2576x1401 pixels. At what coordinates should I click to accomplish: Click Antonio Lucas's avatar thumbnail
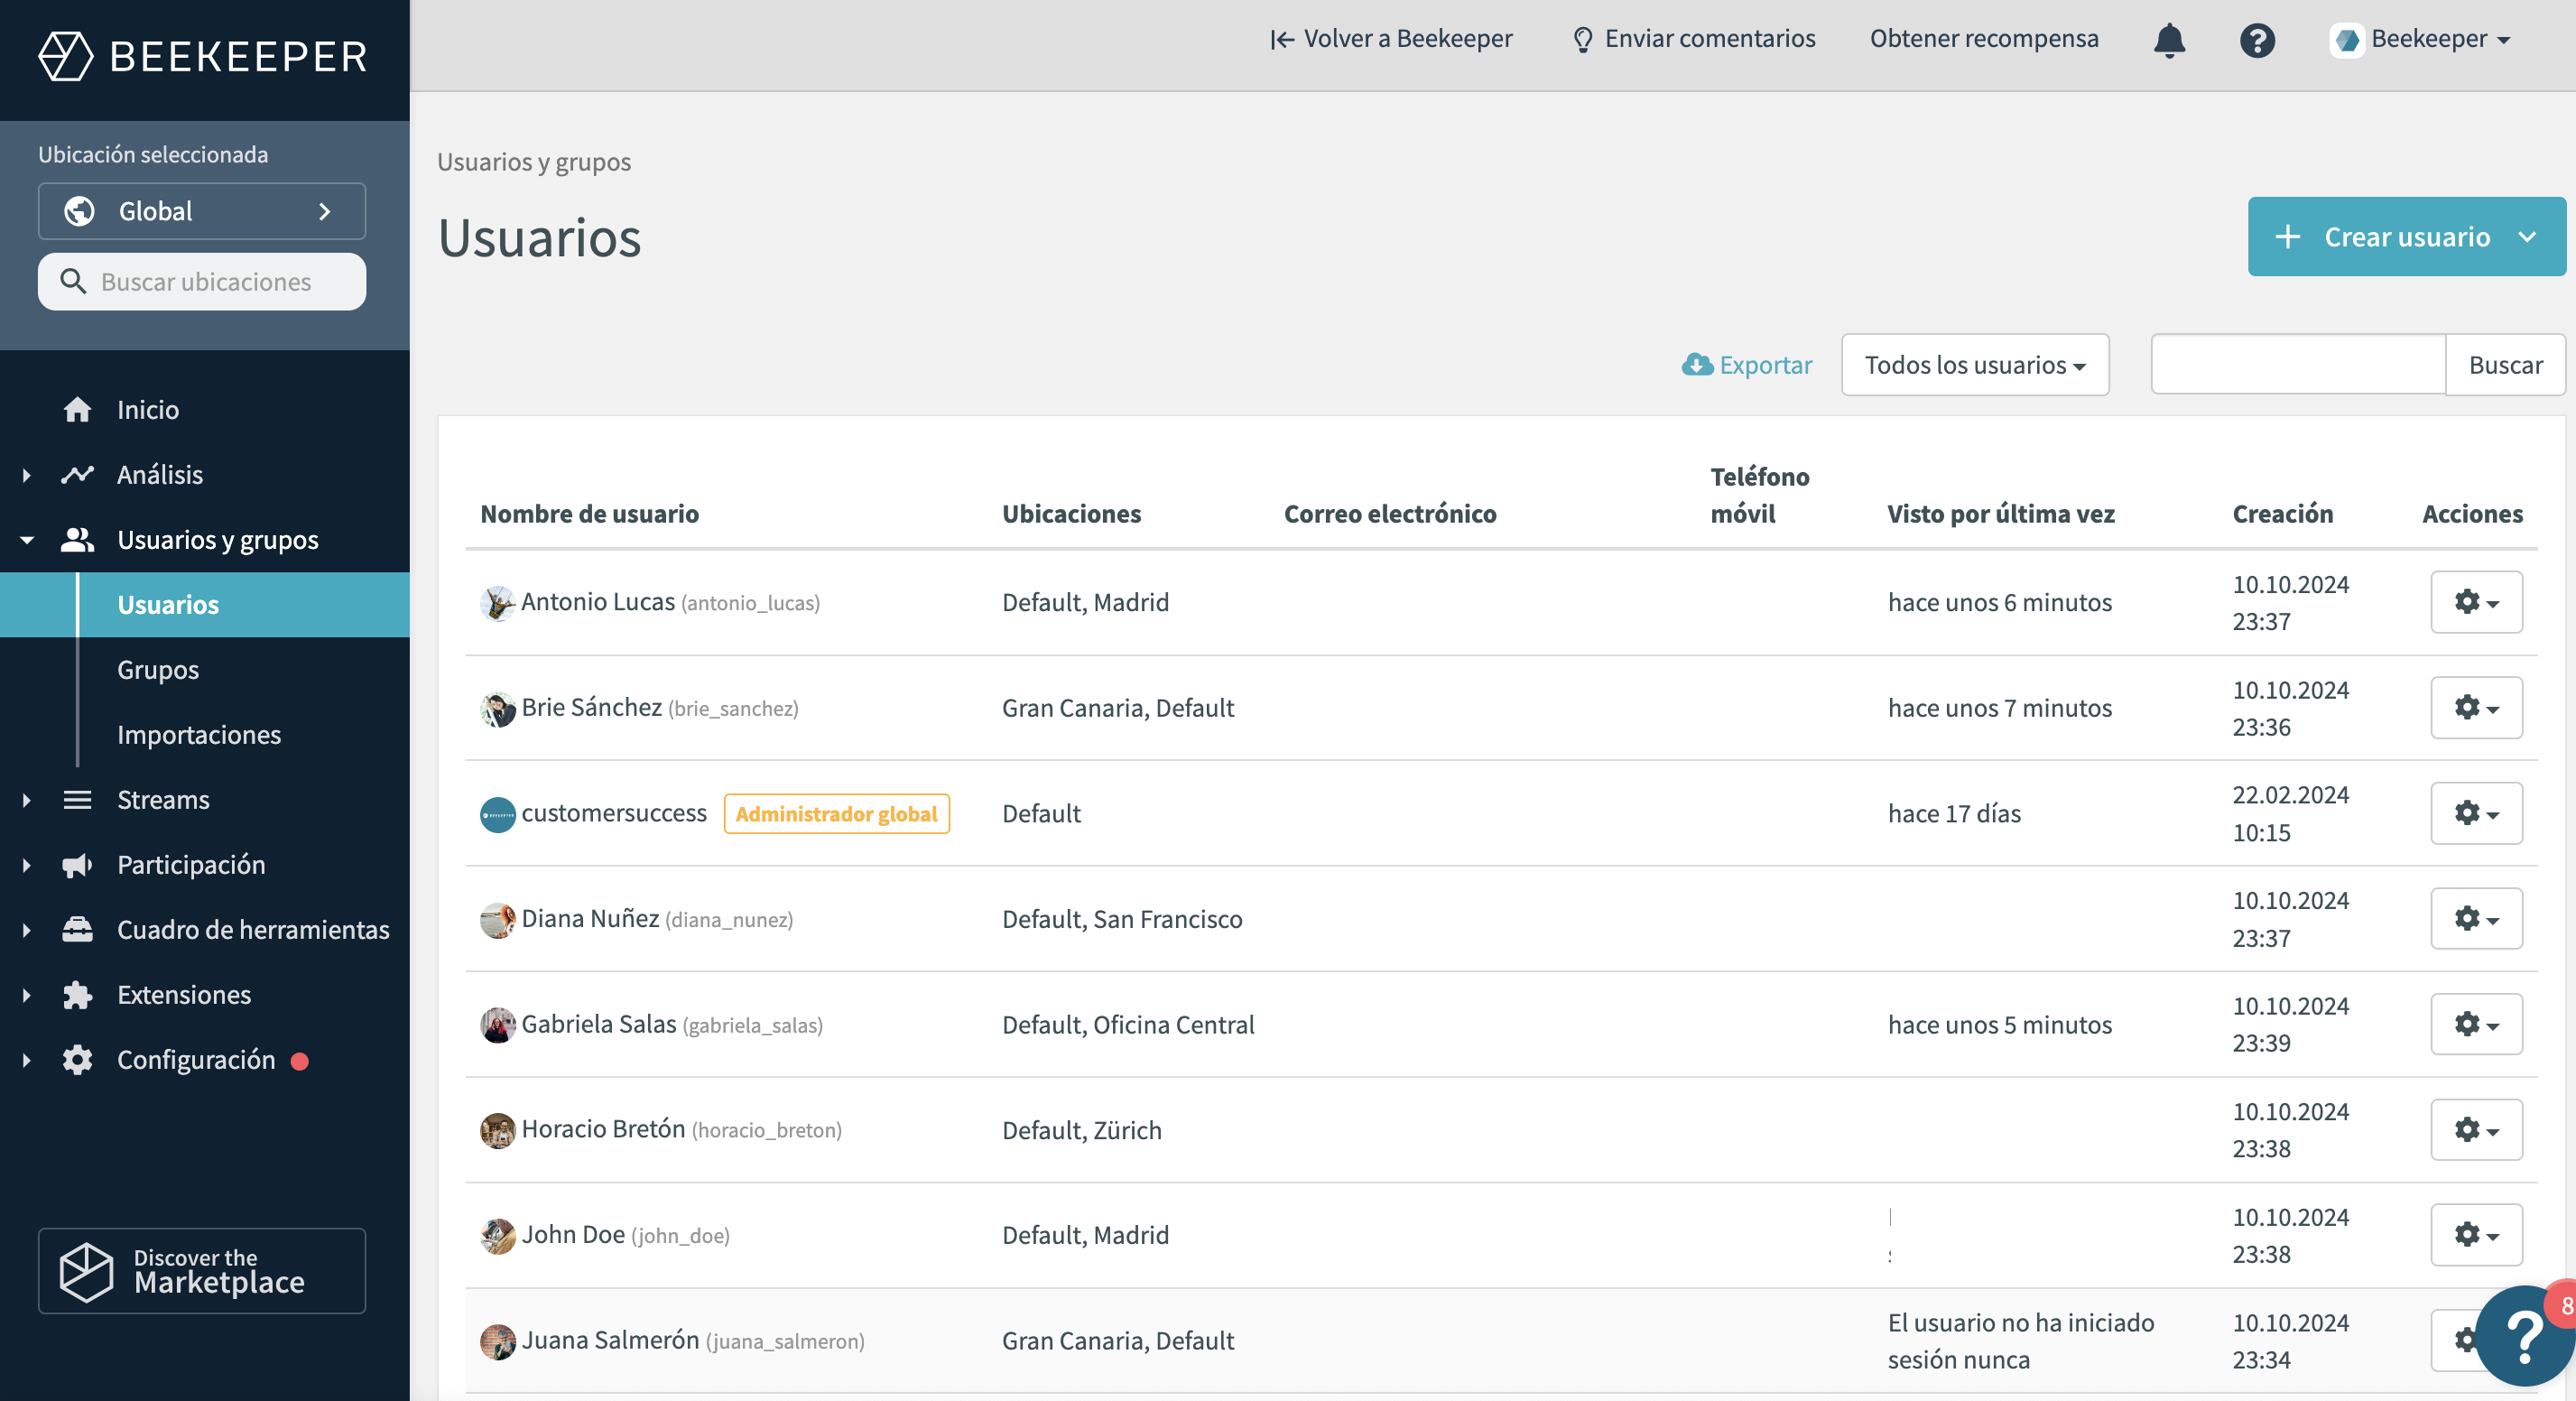pyautogui.click(x=497, y=603)
